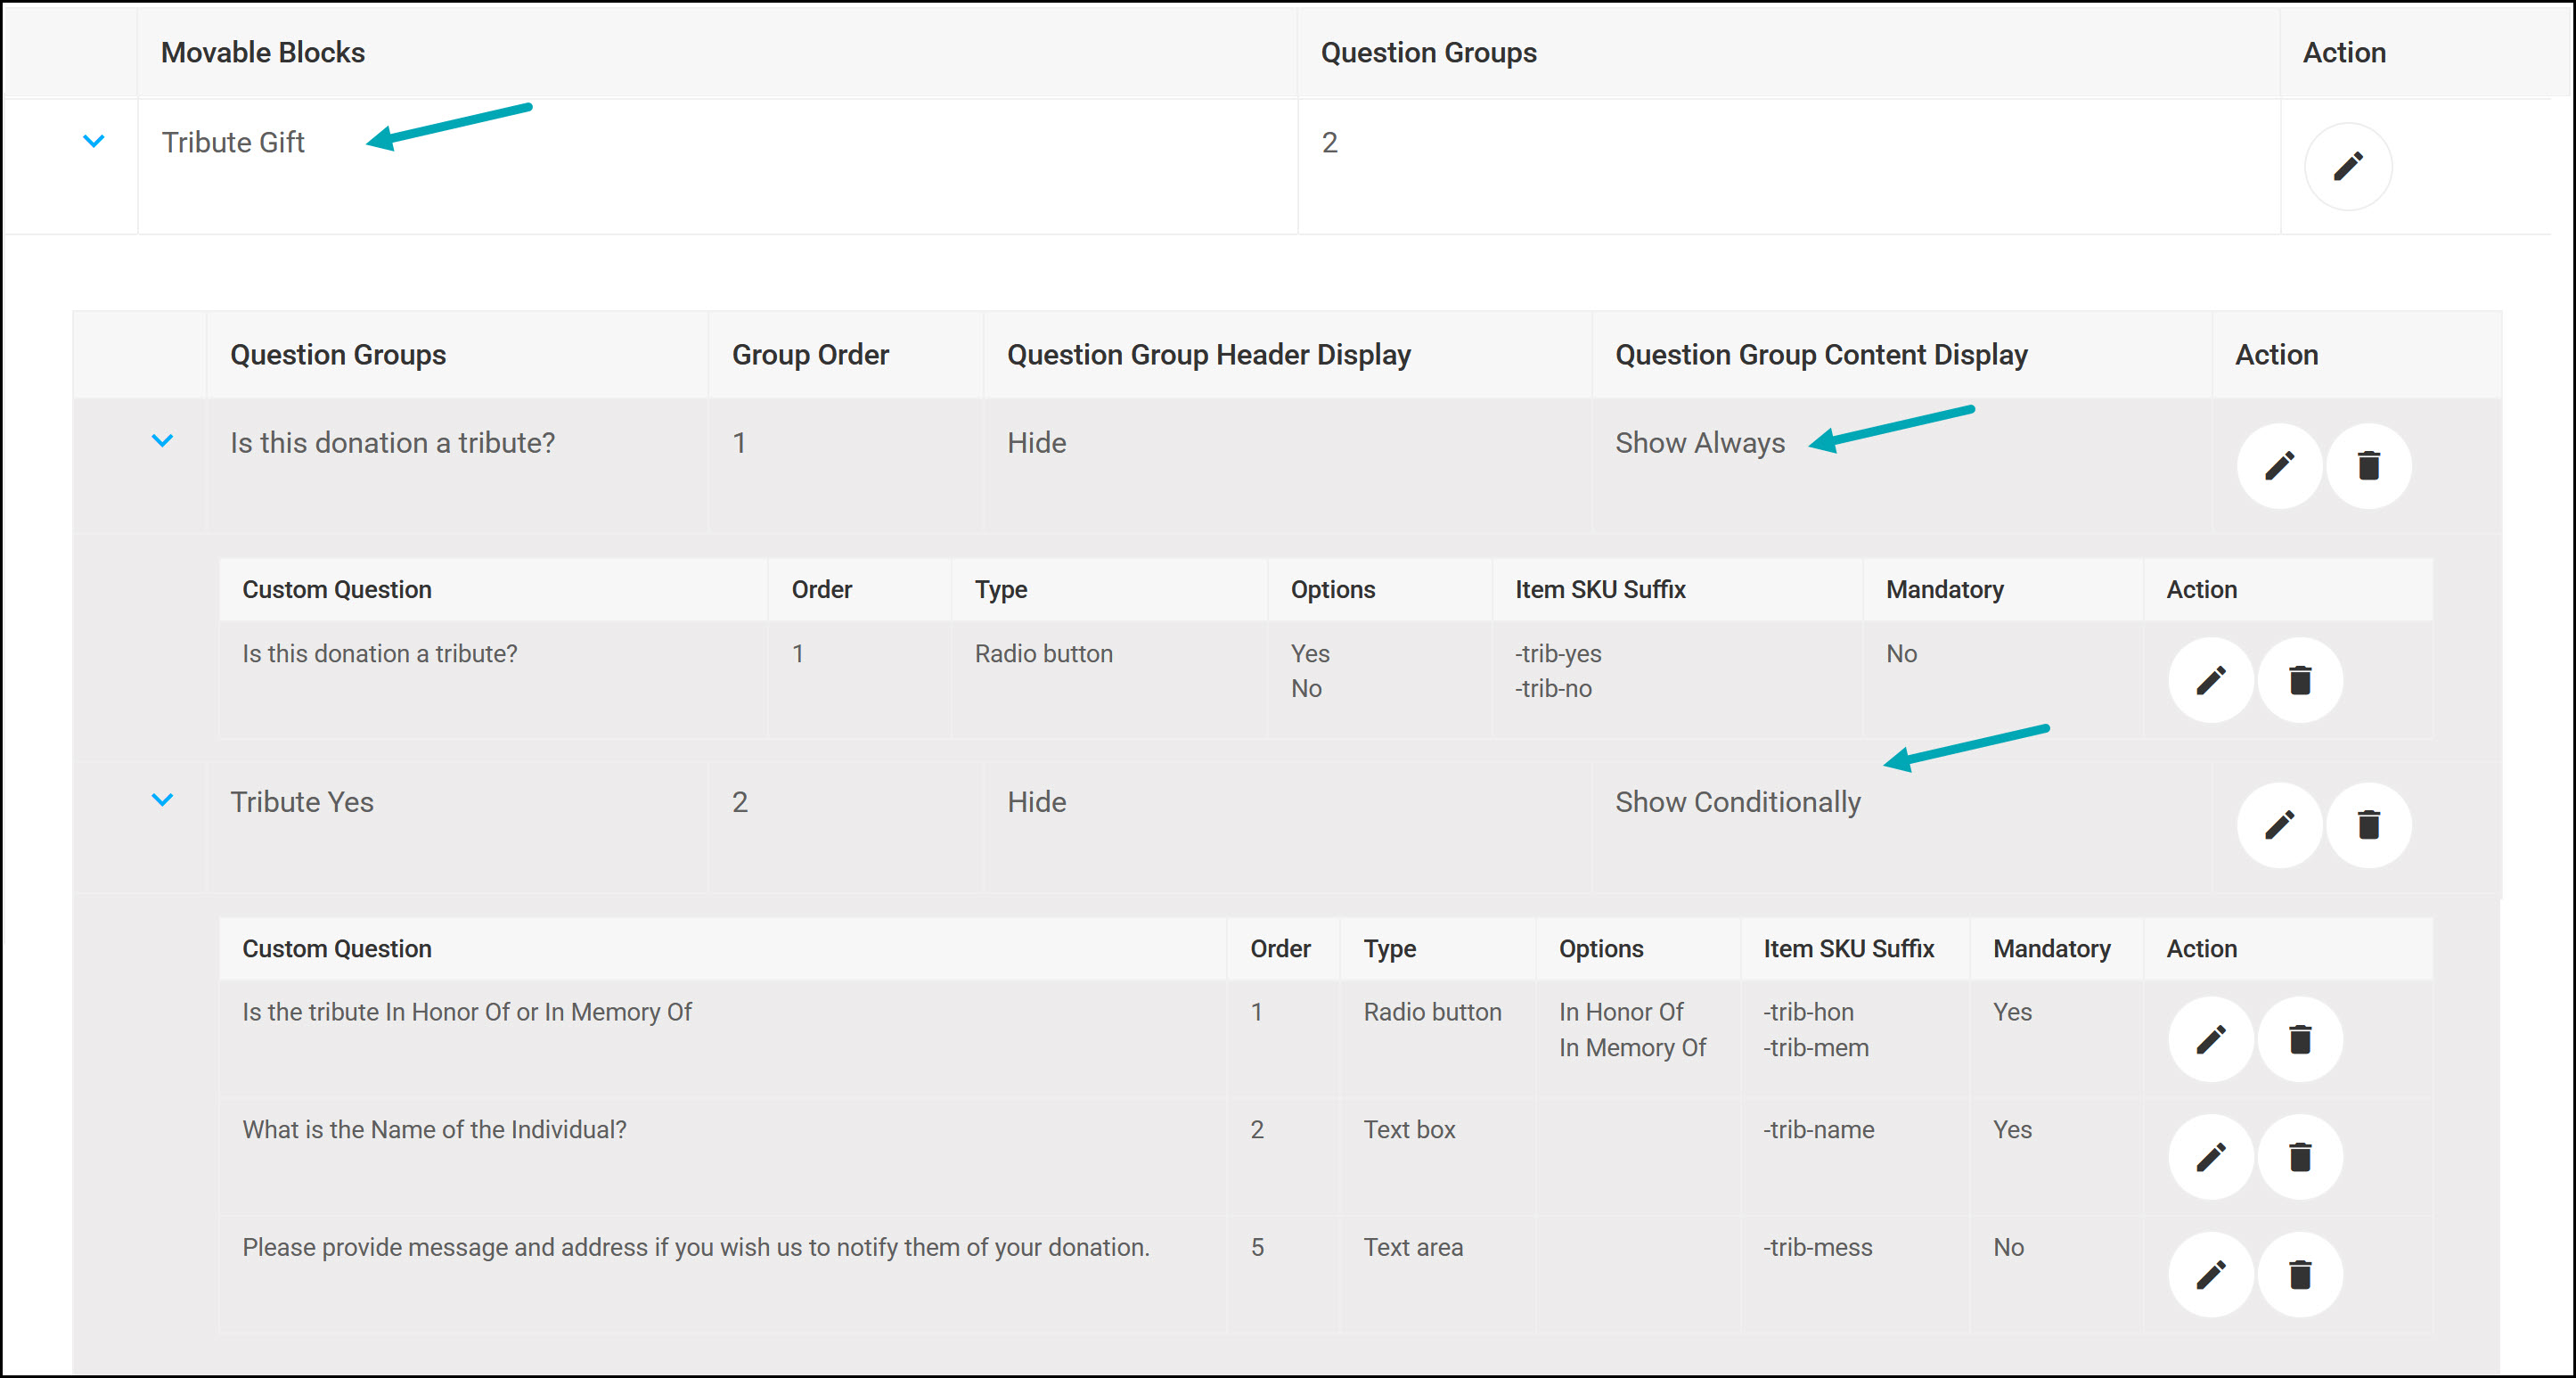Click the 'Mandatory' header in Tribute Yes question table
Viewport: 2576px width, 1378px height.
[x=2051, y=948]
